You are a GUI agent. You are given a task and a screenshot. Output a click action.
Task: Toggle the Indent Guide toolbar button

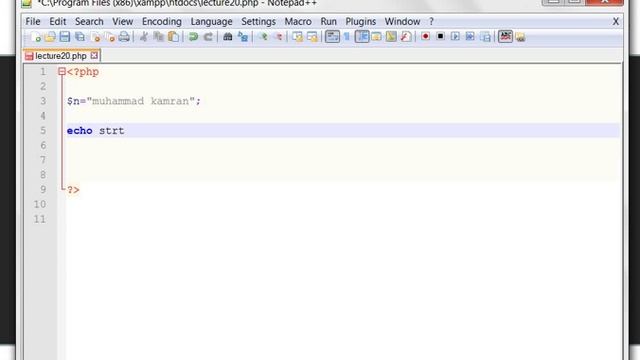(x=362, y=37)
